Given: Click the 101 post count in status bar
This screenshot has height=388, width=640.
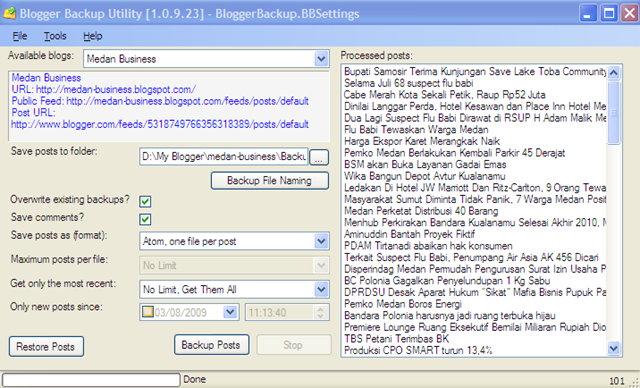Looking at the screenshot, I should tap(617, 381).
